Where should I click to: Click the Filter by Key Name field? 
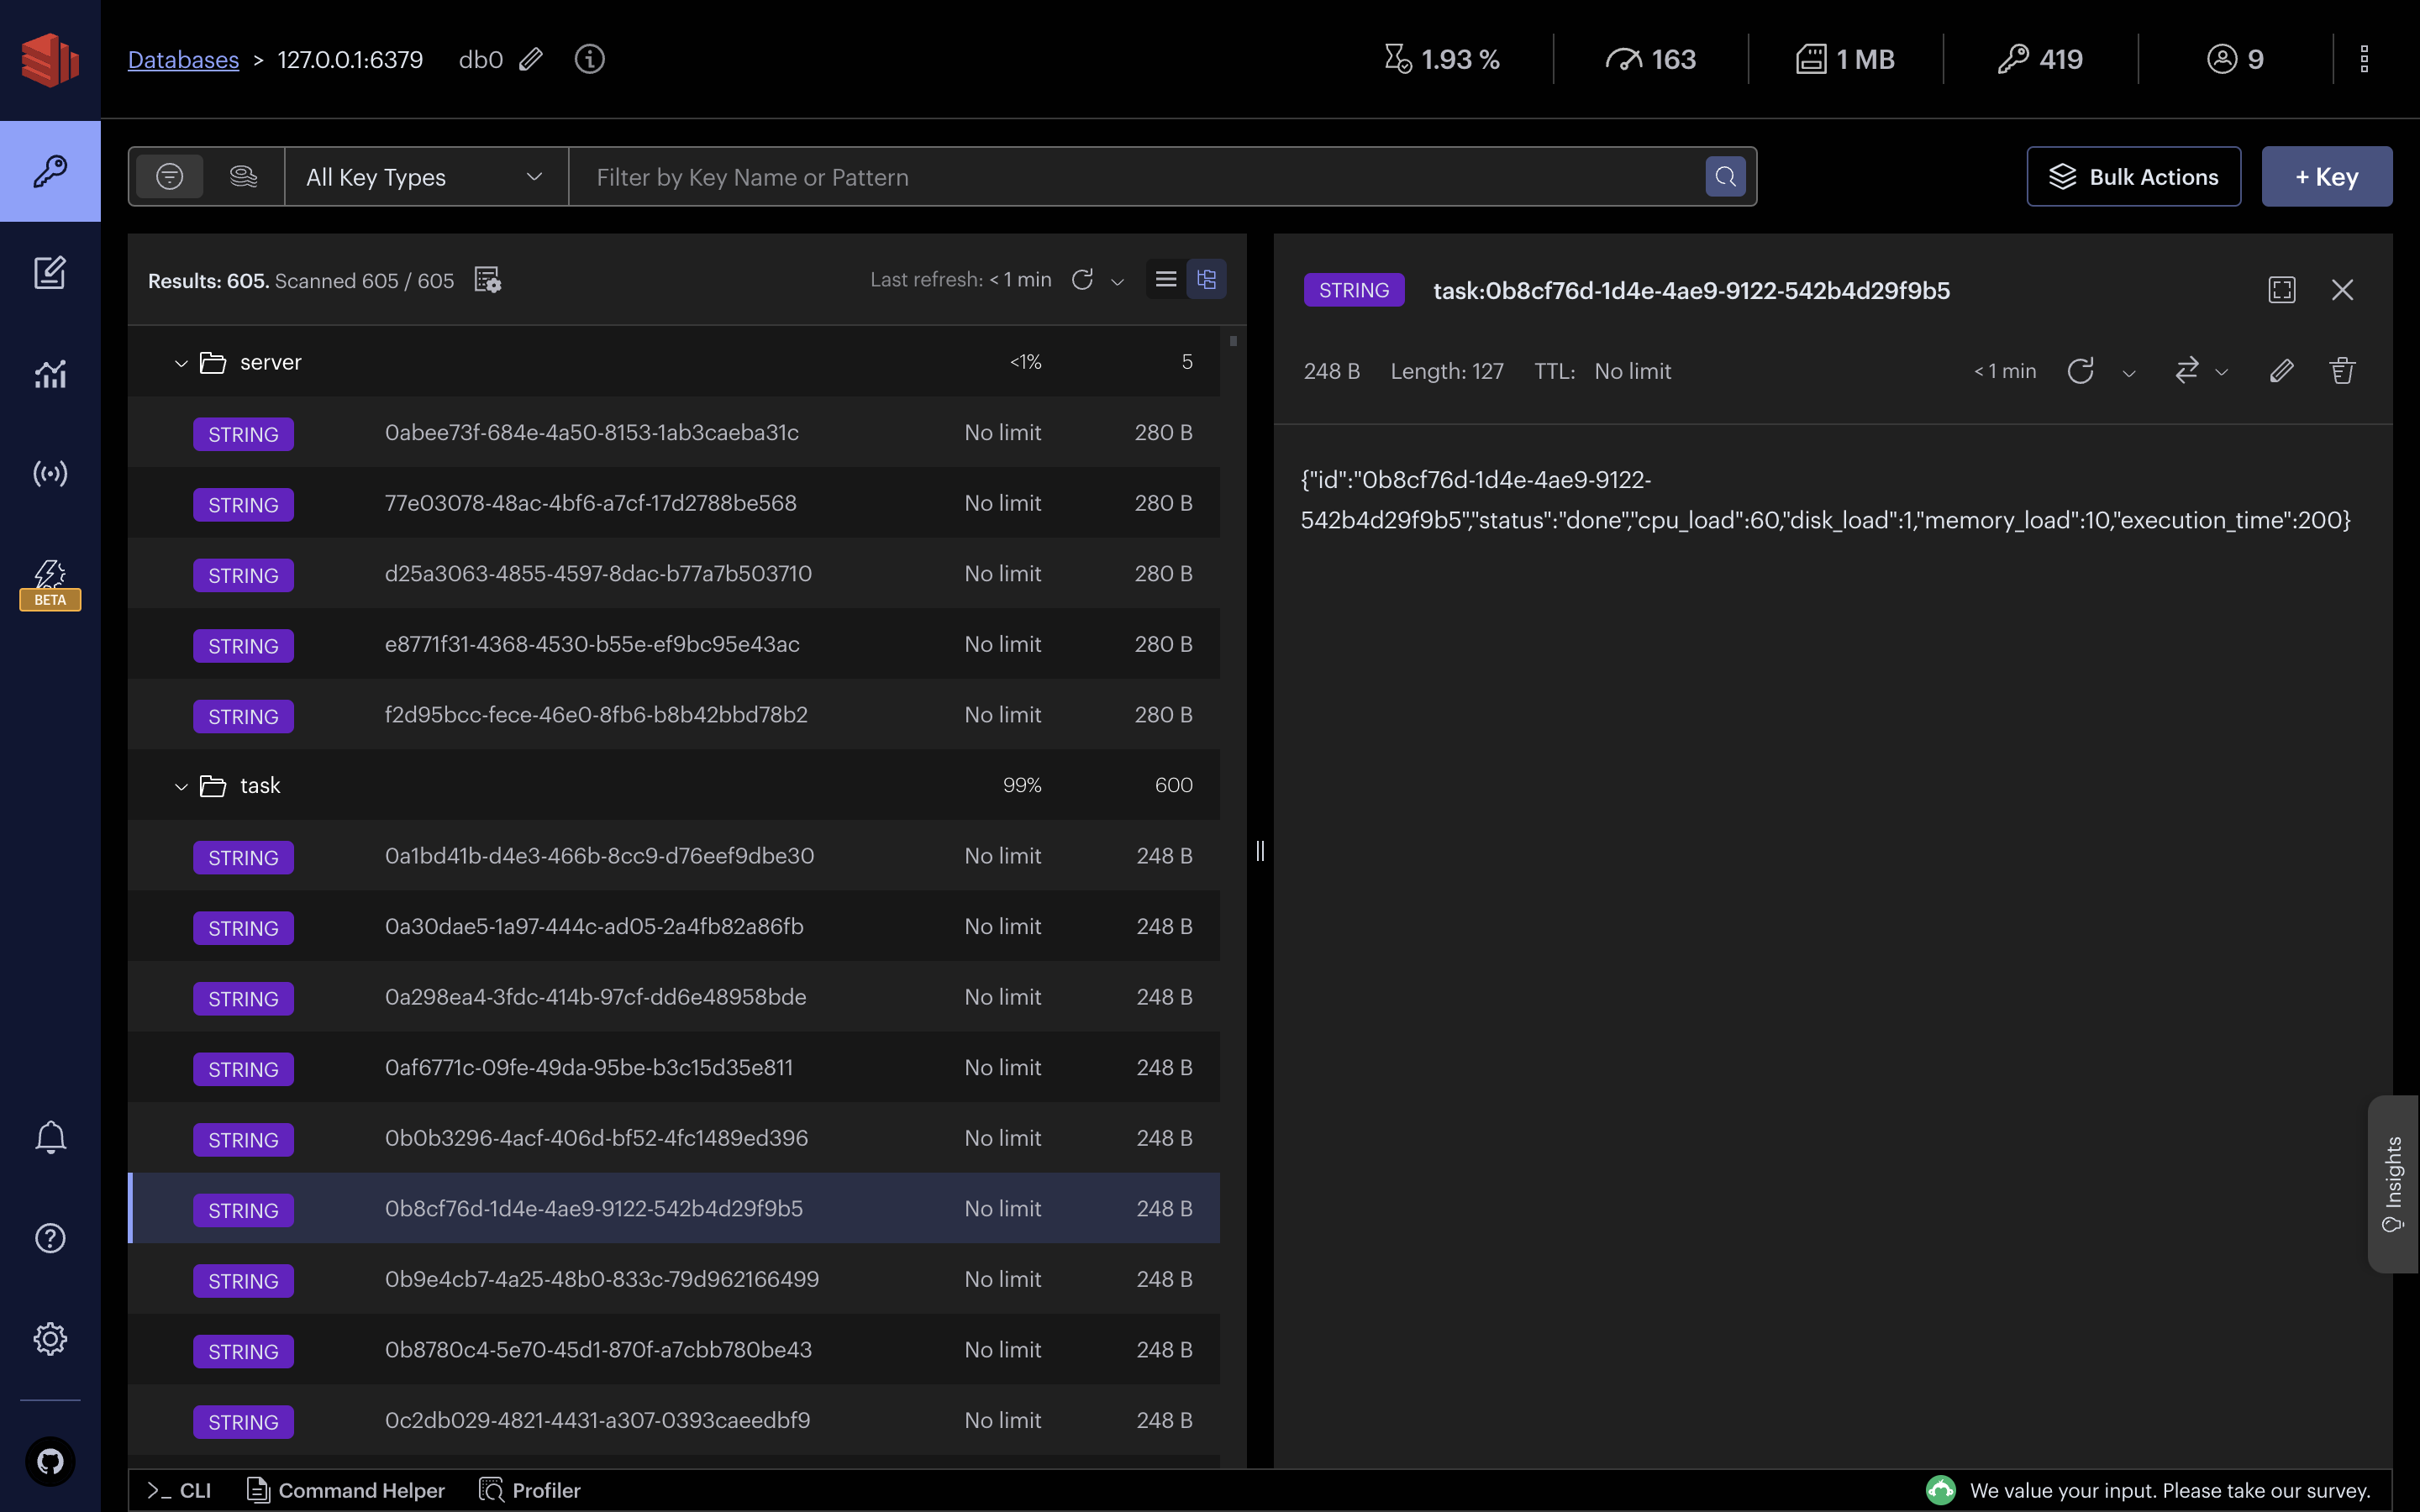[x=1140, y=177]
